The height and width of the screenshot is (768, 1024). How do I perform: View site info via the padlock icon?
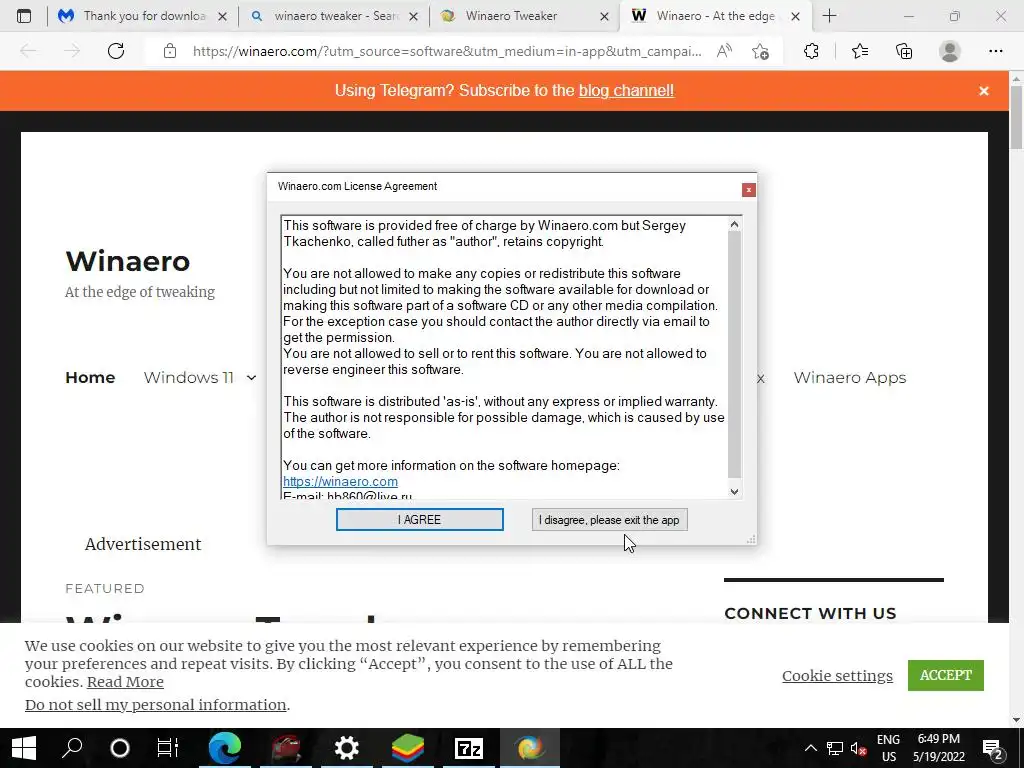[170, 51]
